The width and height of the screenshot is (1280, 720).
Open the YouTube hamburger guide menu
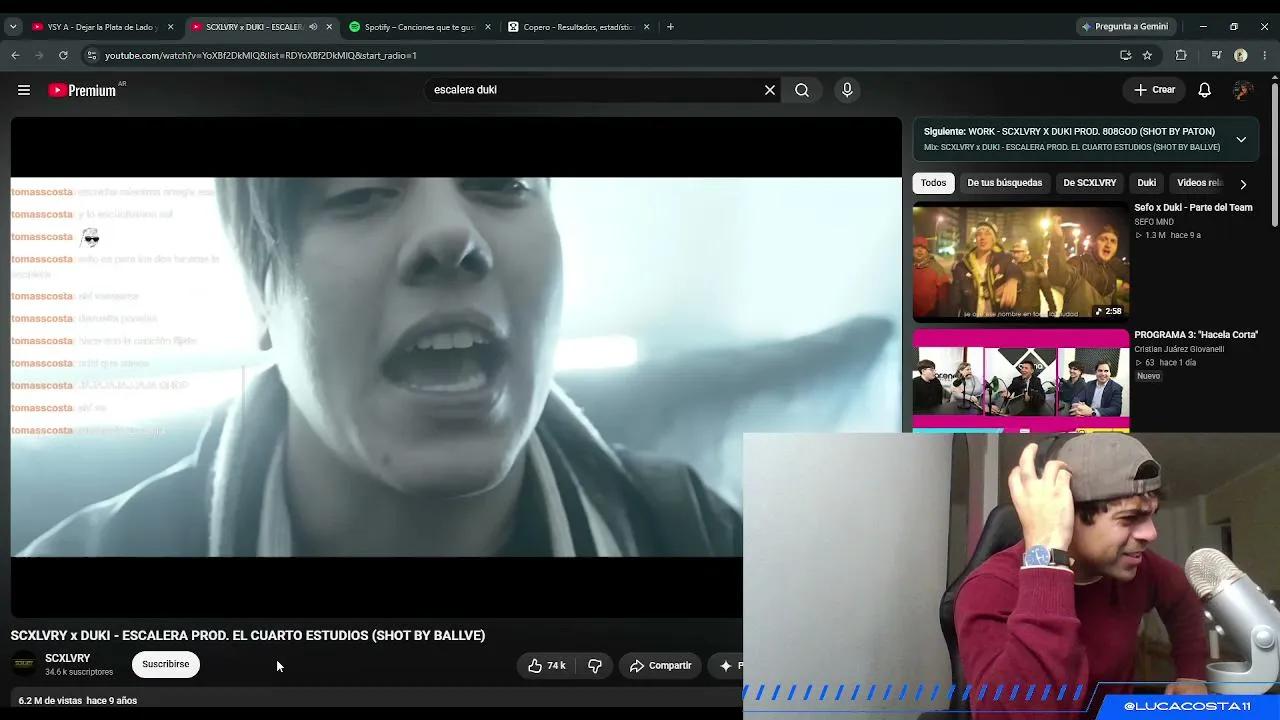[x=24, y=90]
